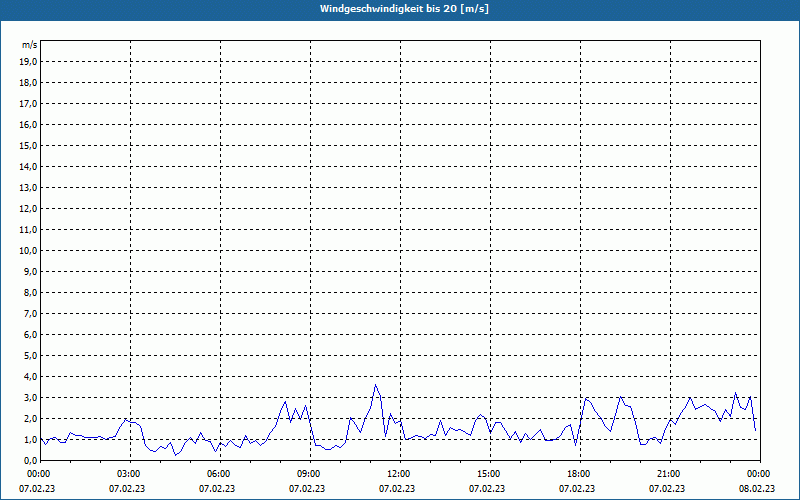Click the 07.02.23 date under 12:00

pyautogui.click(x=397, y=488)
